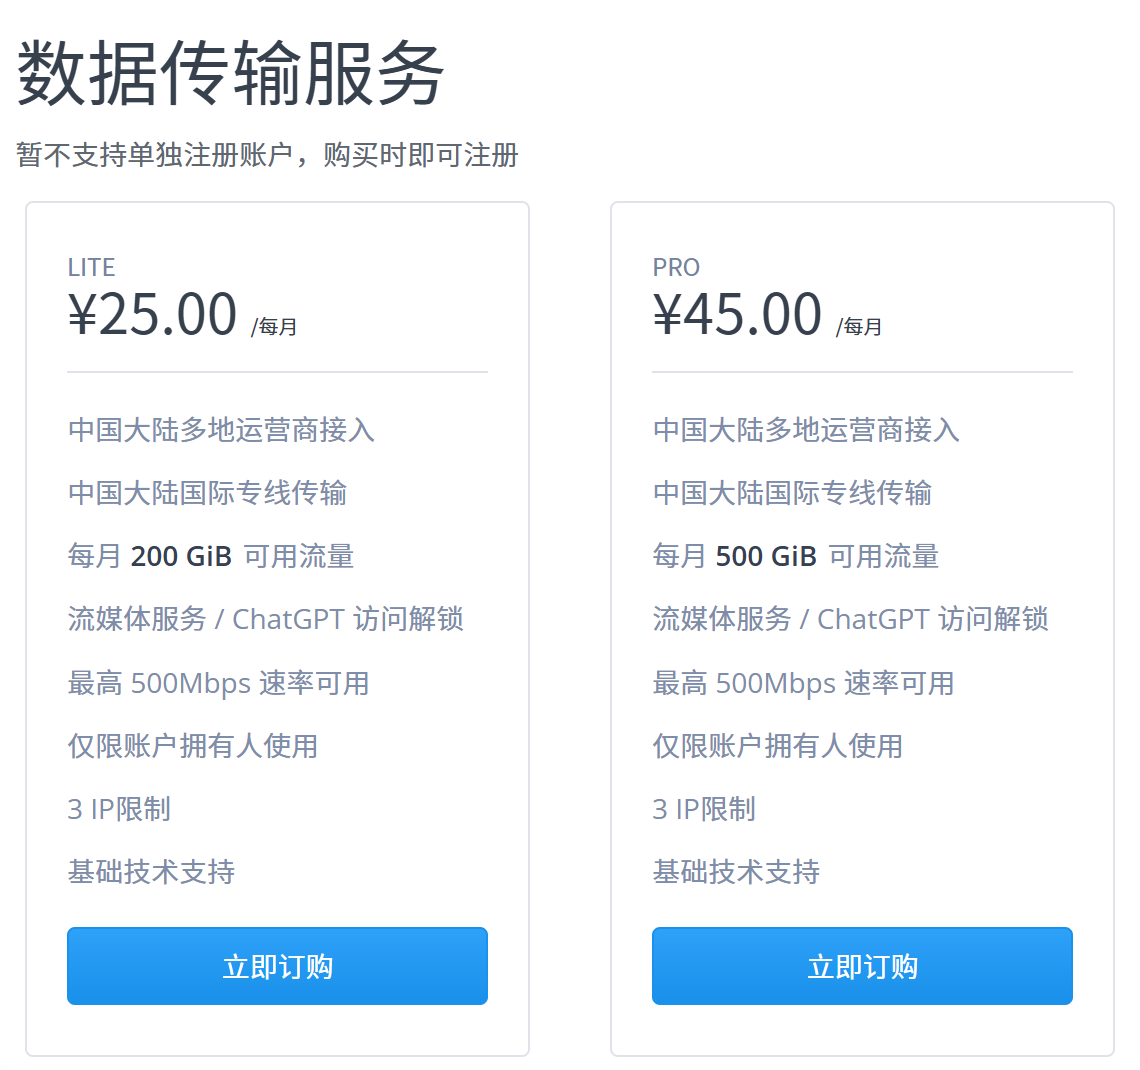This screenshot has height=1070, width=1140.
Task: Click 3 IP限制 in the LITE card
Action: coord(119,809)
